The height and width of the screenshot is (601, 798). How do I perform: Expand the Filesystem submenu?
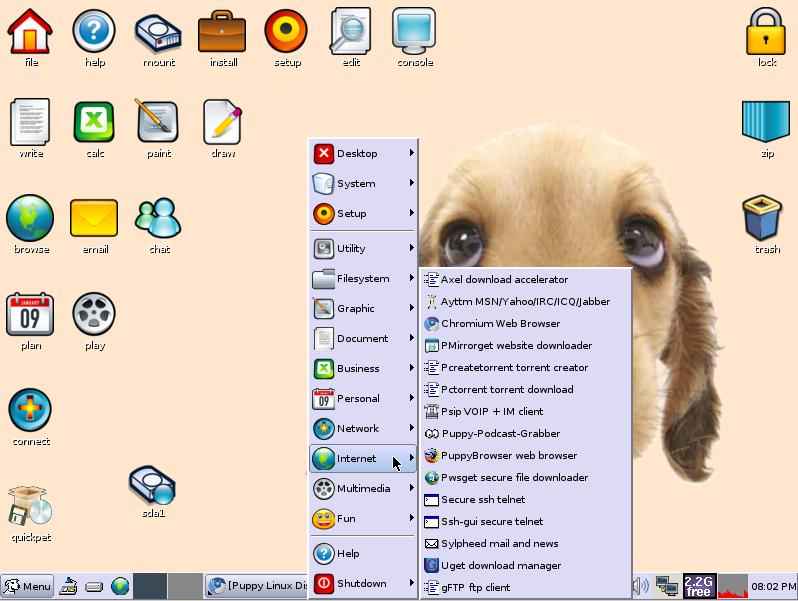pyautogui.click(x=363, y=278)
